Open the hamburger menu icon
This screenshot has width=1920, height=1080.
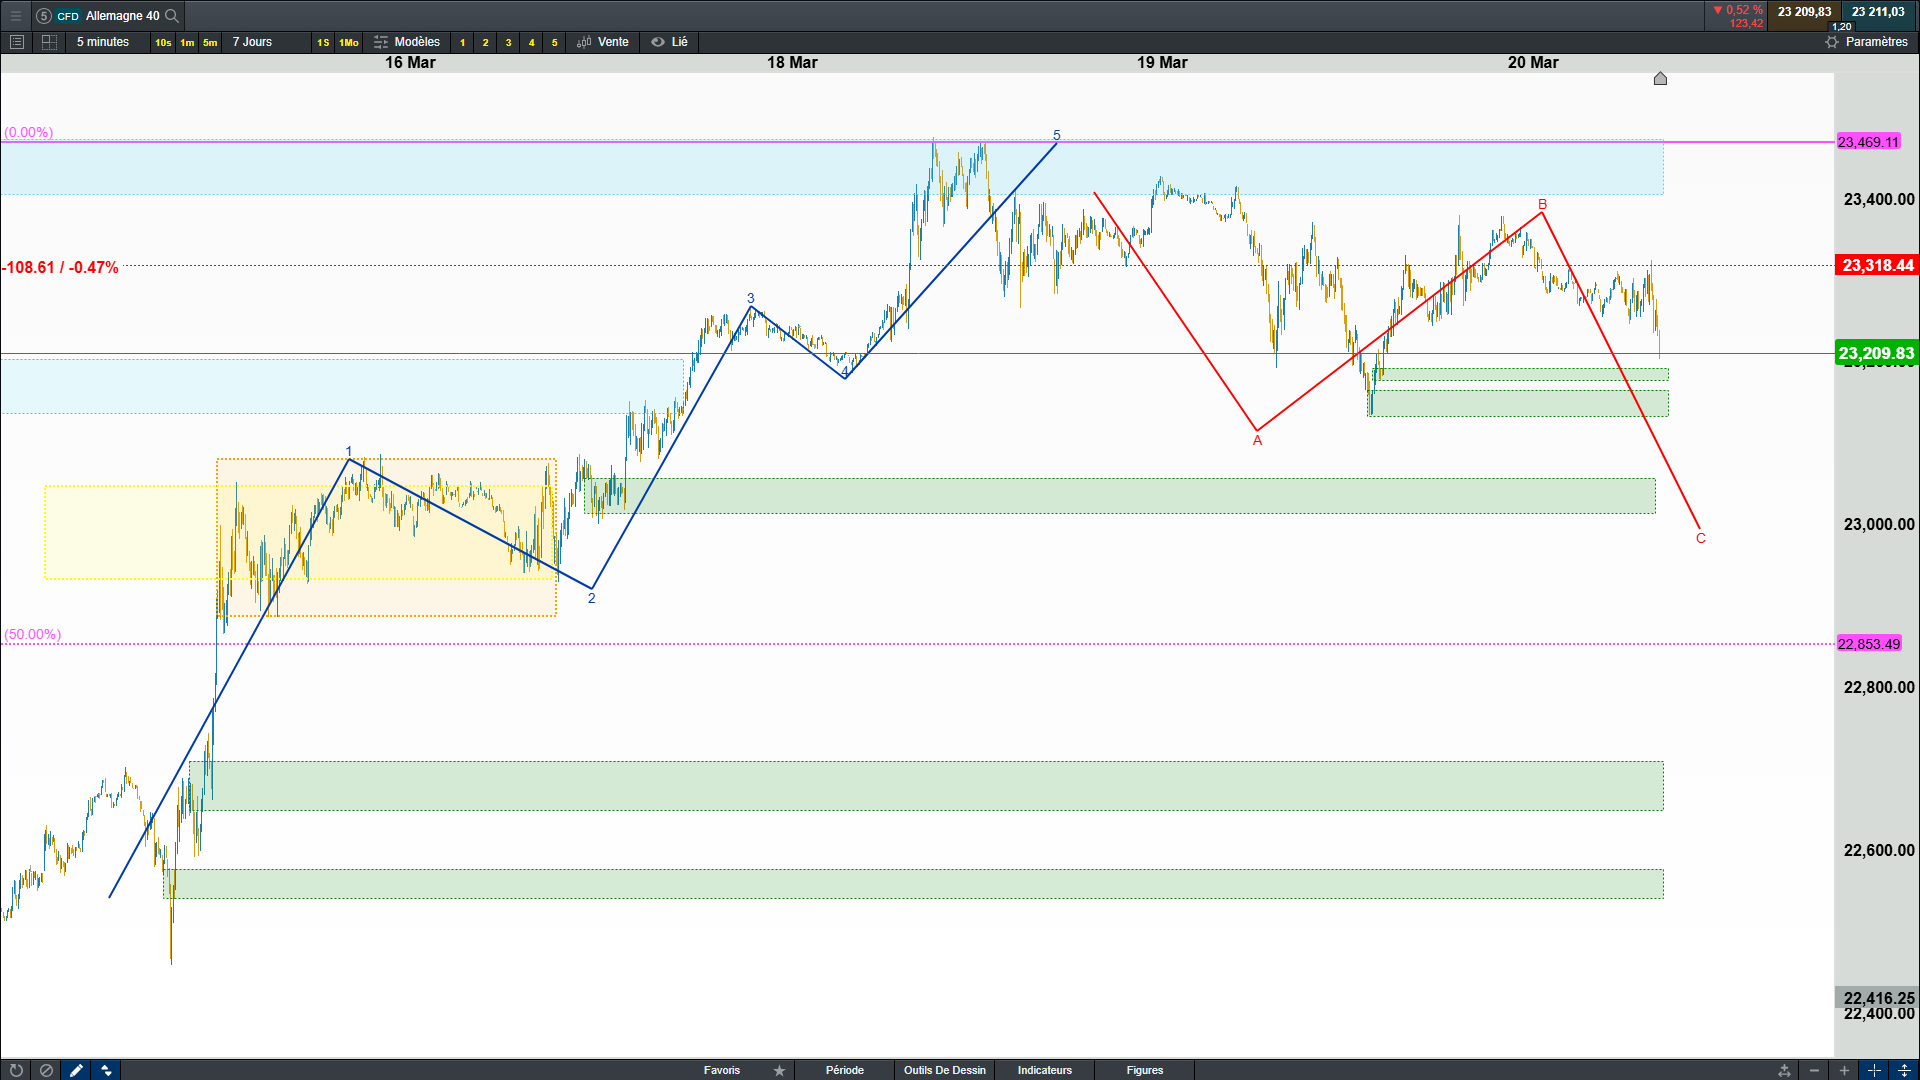(16, 16)
